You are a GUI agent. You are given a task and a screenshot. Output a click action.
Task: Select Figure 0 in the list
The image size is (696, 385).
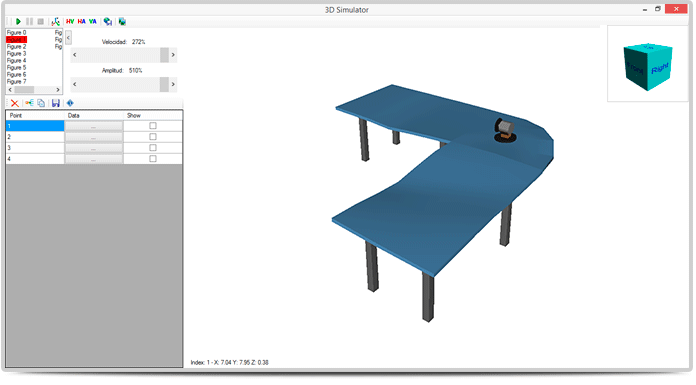click(16, 32)
